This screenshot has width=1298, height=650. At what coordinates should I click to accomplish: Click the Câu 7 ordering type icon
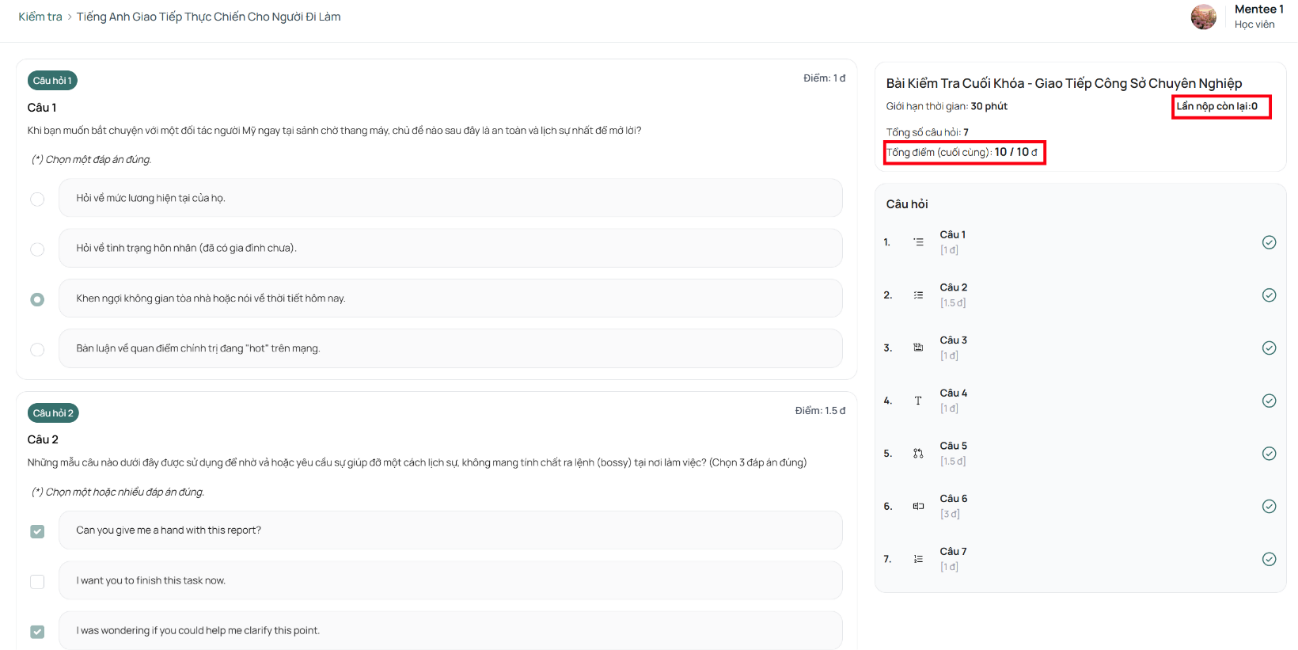tap(918, 559)
